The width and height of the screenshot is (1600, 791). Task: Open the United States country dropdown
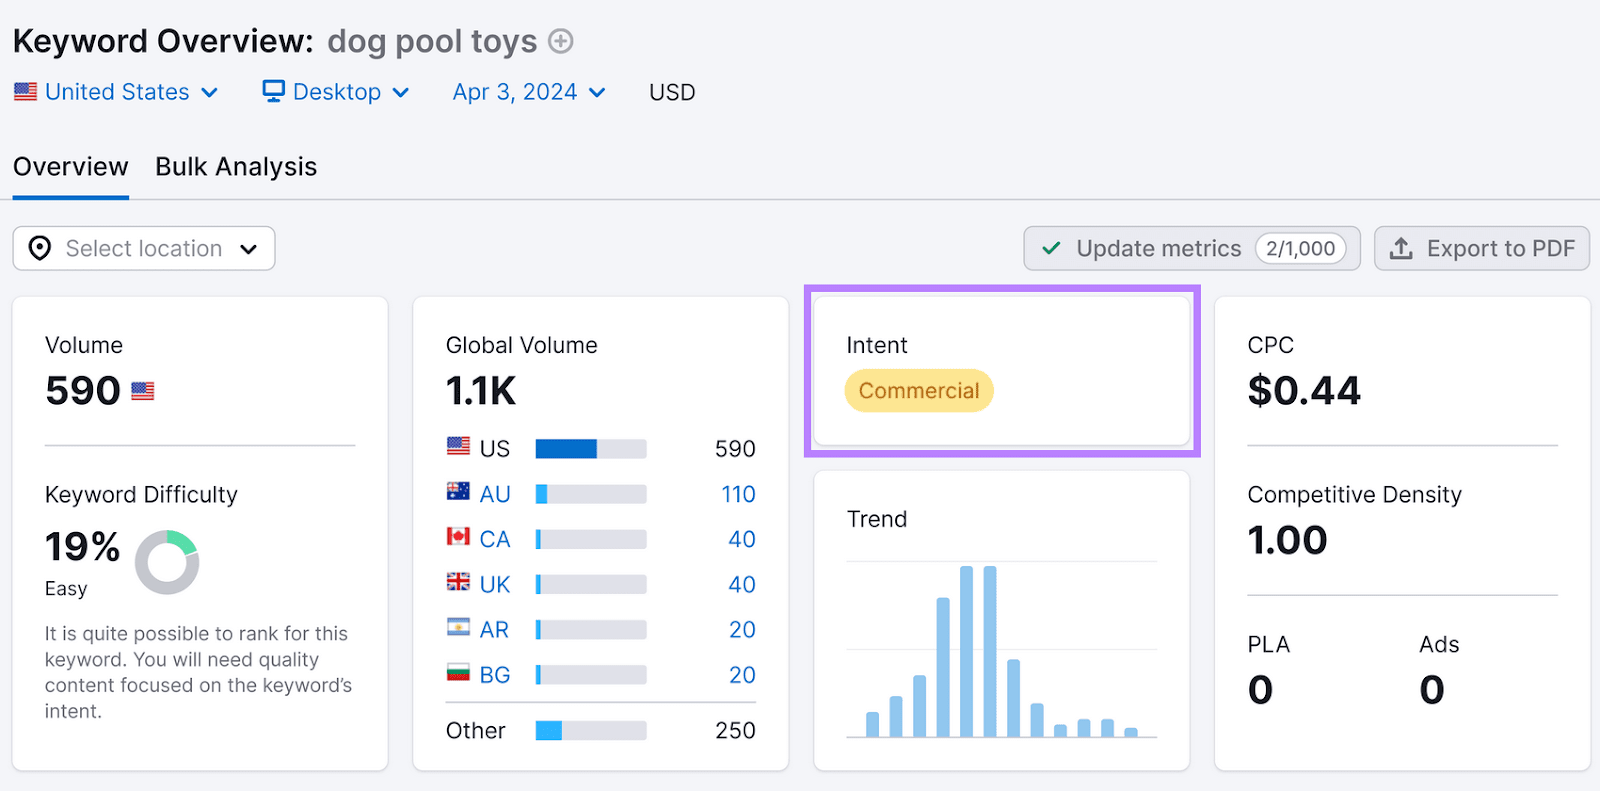click(x=117, y=92)
